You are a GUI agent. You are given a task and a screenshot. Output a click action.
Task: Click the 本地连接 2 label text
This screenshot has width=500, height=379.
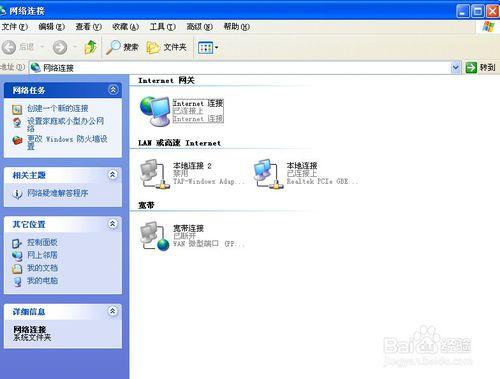[x=192, y=166]
